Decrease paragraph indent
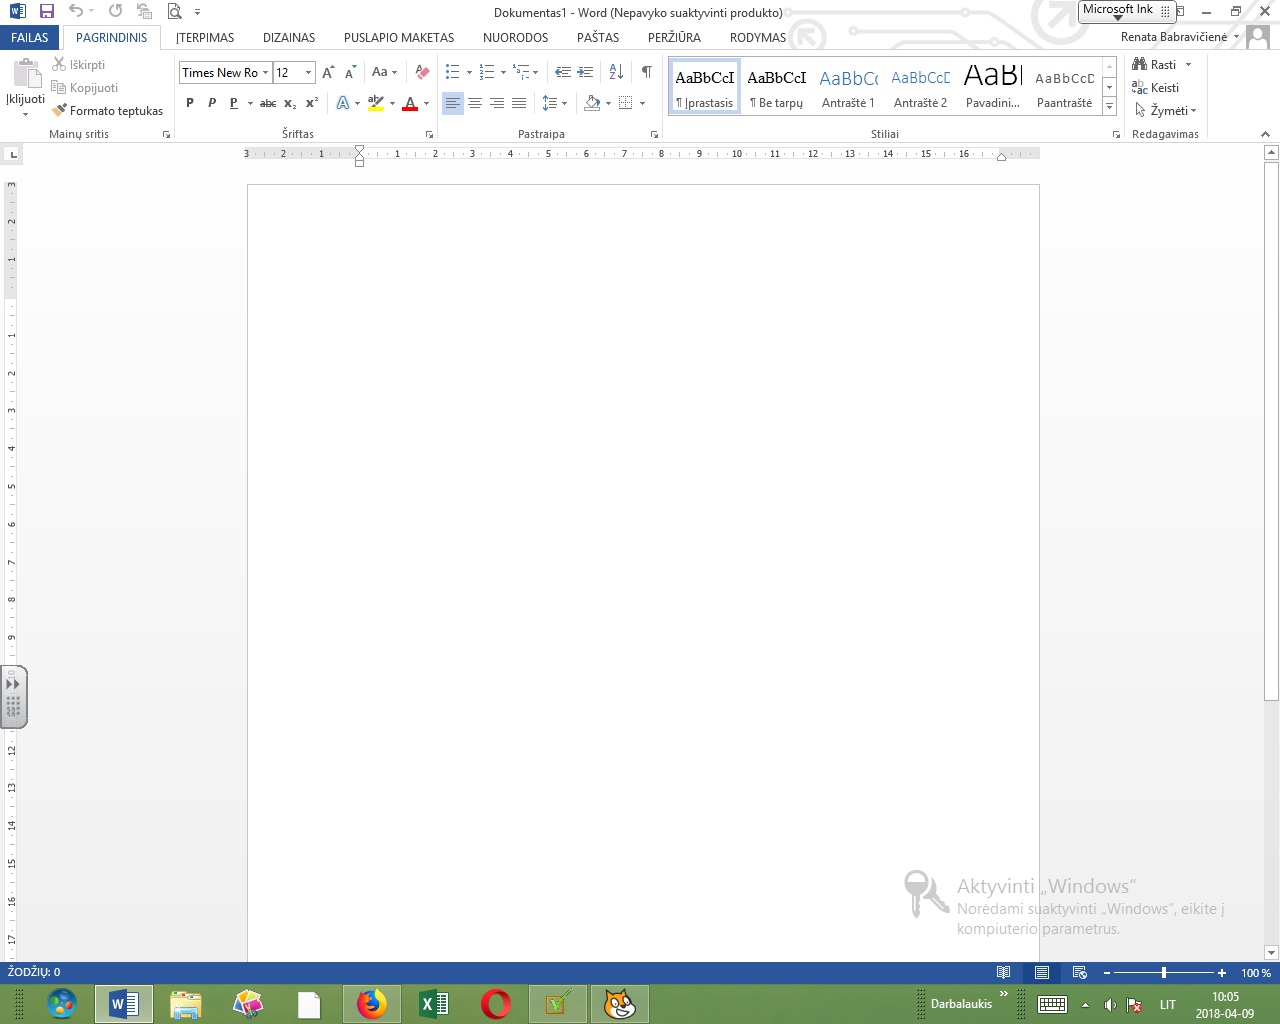This screenshot has width=1280, height=1024. pyautogui.click(x=563, y=72)
